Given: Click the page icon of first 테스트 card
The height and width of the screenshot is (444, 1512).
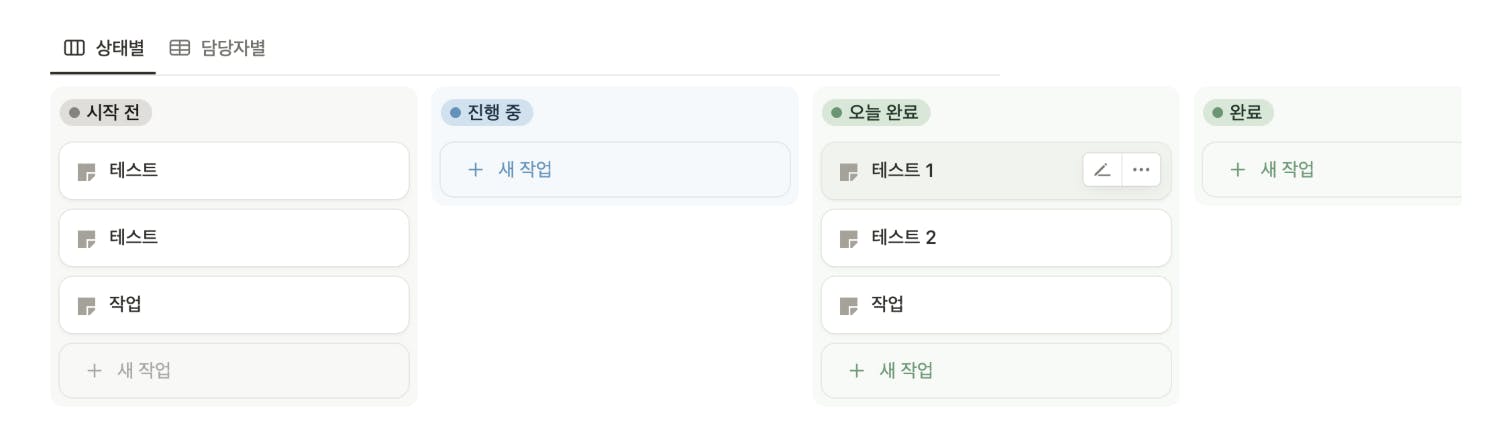Looking at the screenshot, I should click(x=86, y=171).
